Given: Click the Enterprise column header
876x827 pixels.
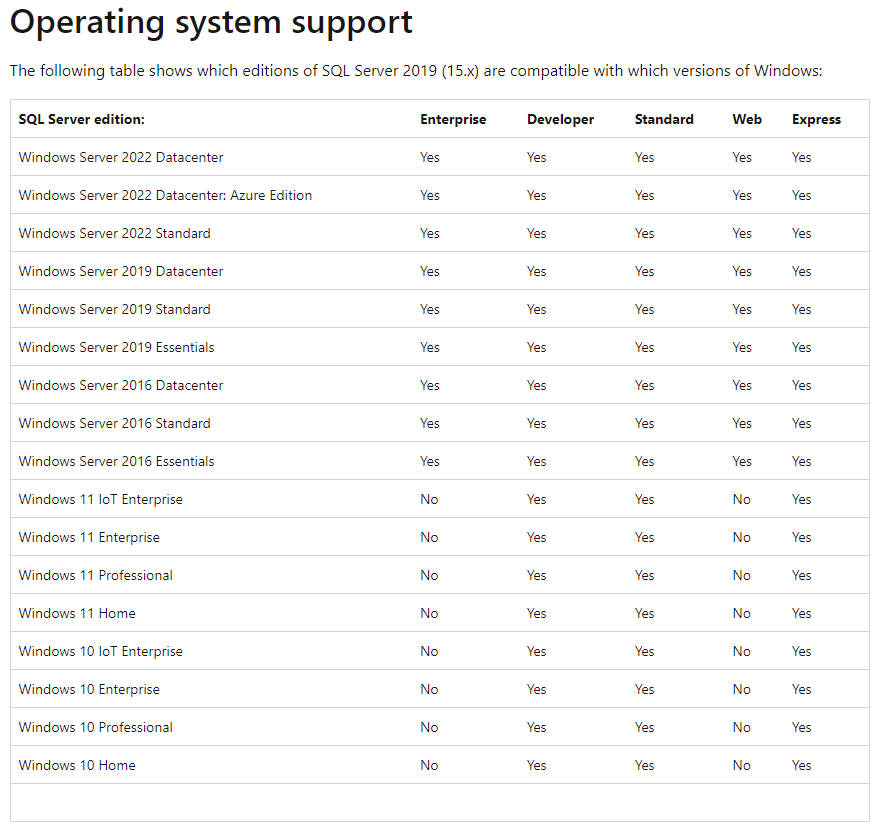Looking at the screenshot, I should pos(453,119).
